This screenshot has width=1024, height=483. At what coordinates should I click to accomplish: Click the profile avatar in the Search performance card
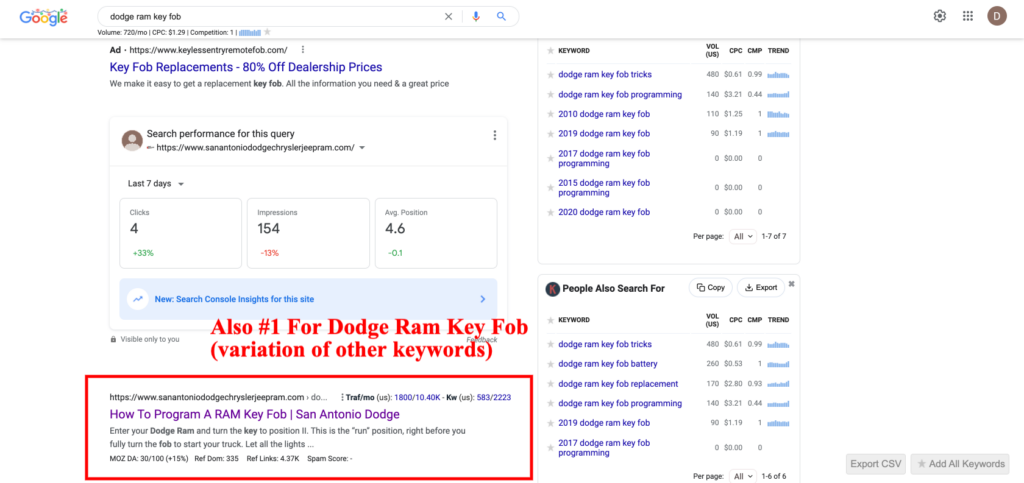point(132,140)
